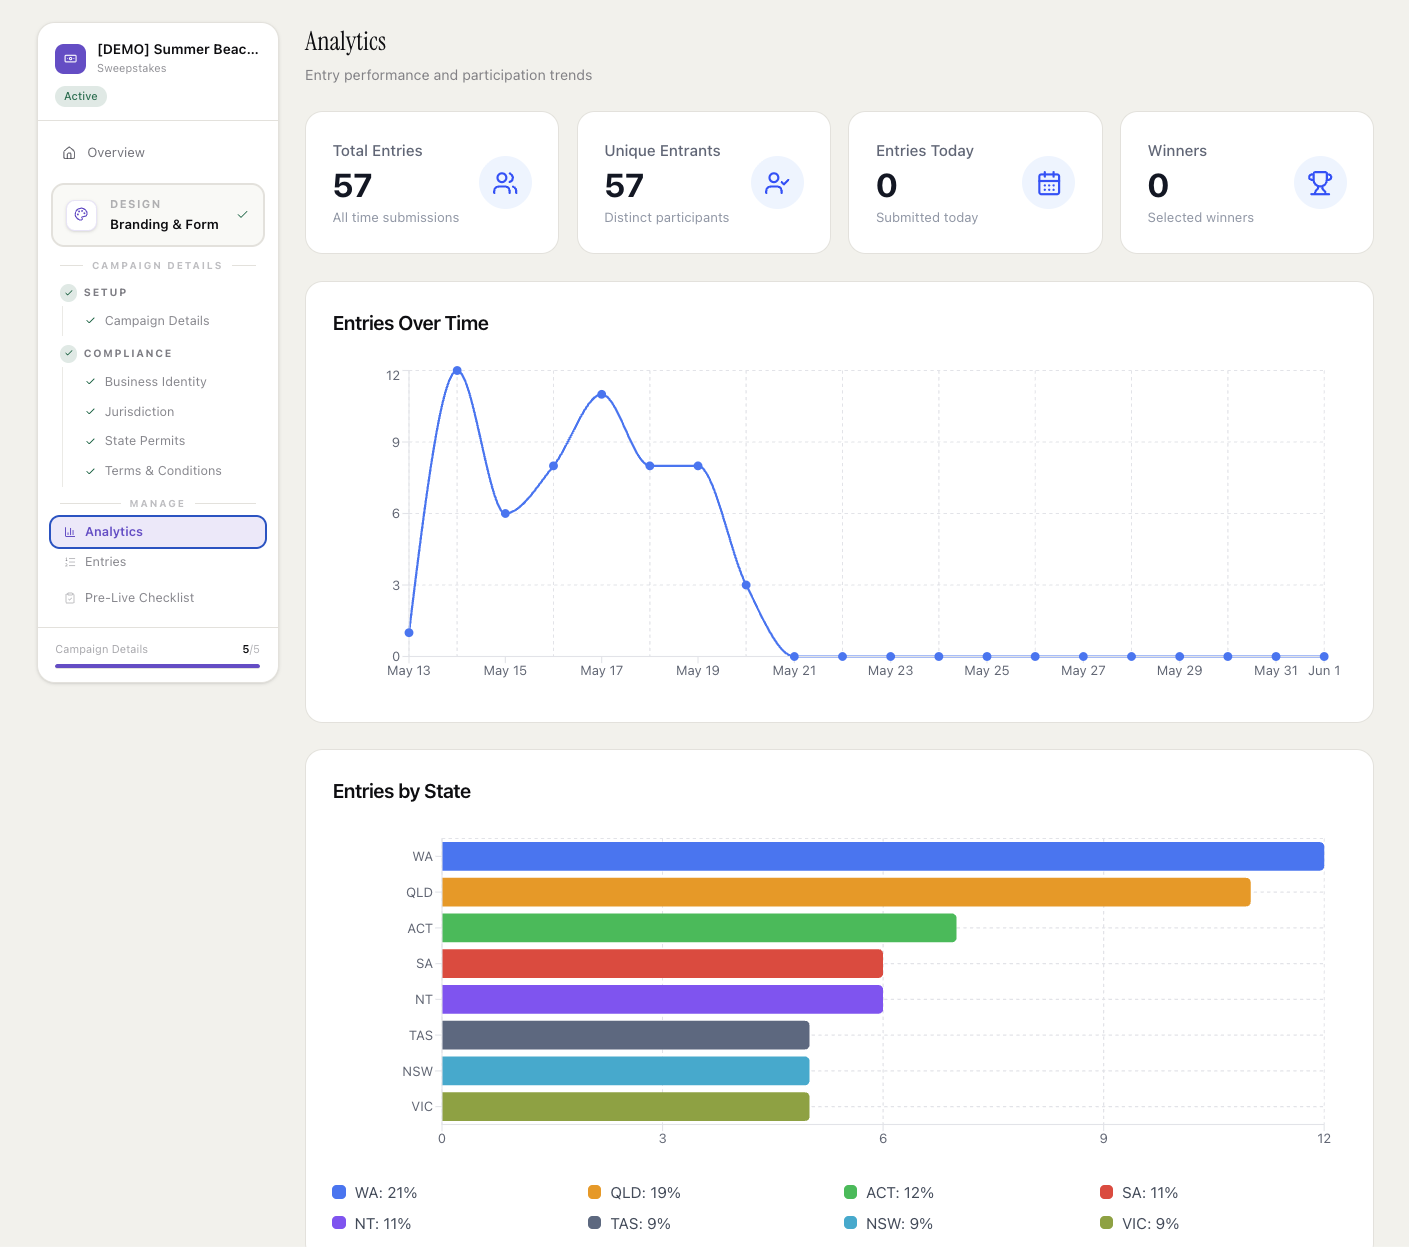Click the Entries Over Time heading
Image resolution: width=1409 pixels, height=1247 pixels.
point(411,323)
